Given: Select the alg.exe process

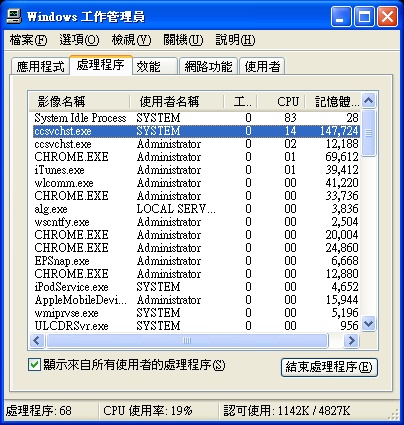Looking at the screenshot, I should [196, 209].
